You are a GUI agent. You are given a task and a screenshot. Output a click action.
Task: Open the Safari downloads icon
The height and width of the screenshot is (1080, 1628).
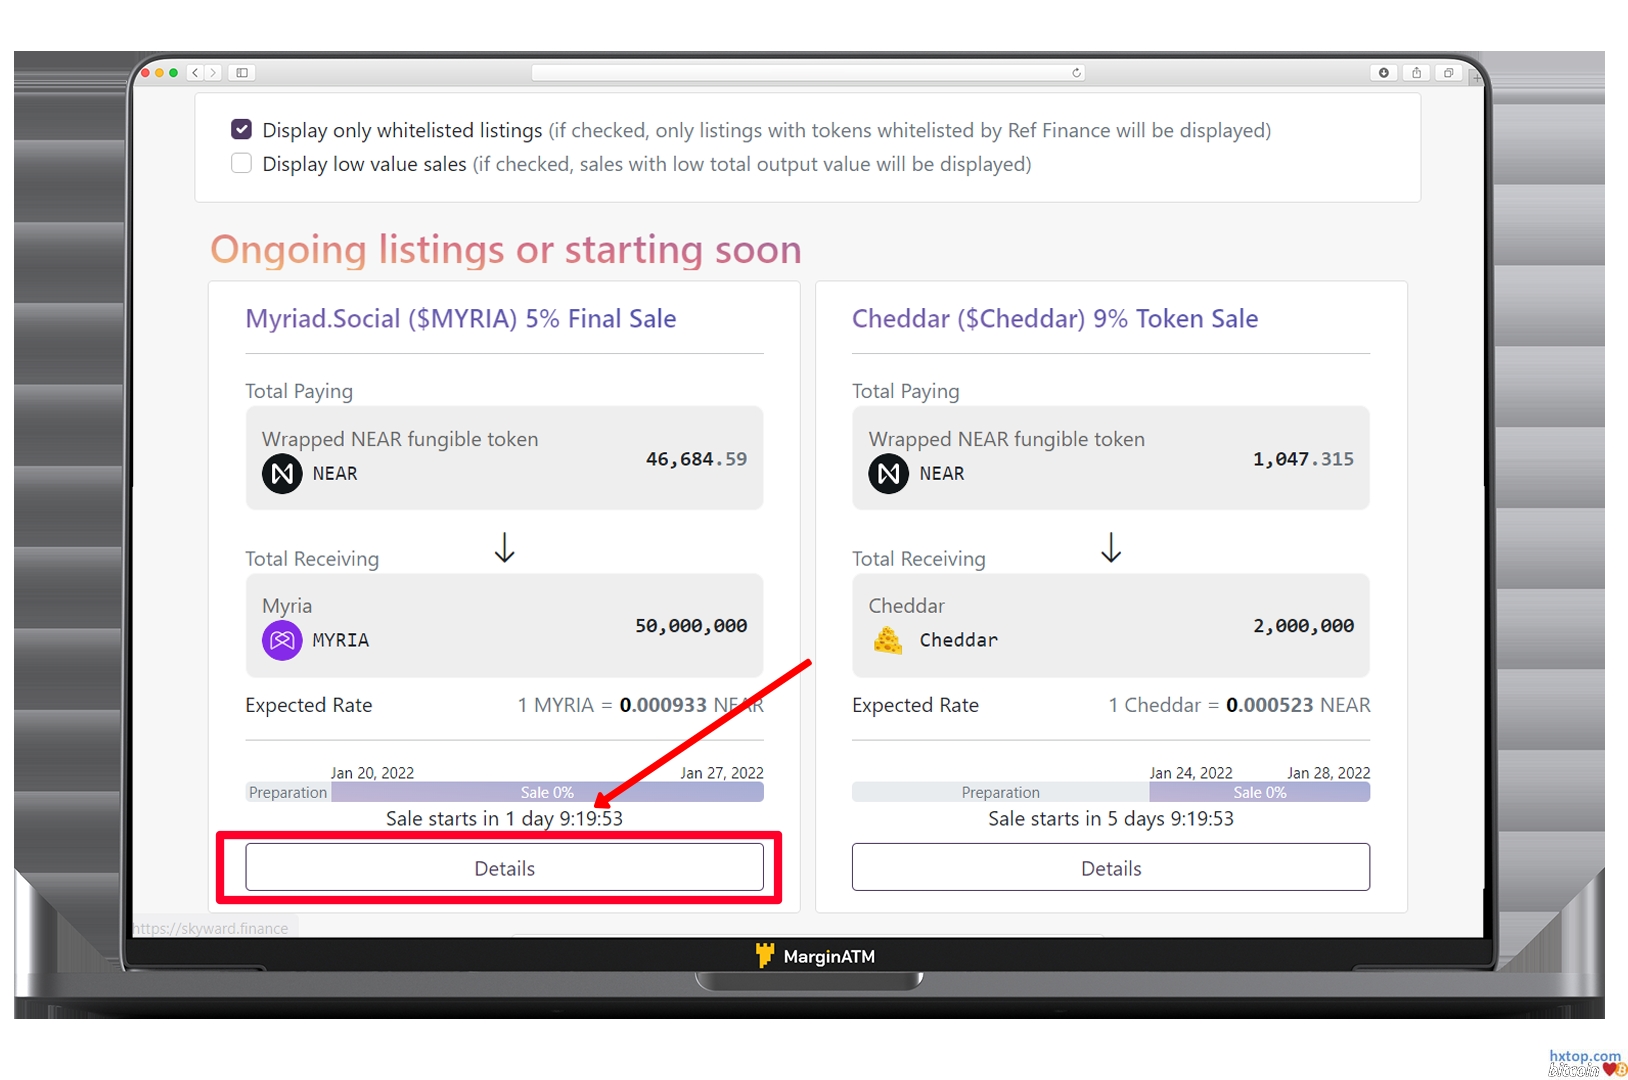tap(1384, 73)
